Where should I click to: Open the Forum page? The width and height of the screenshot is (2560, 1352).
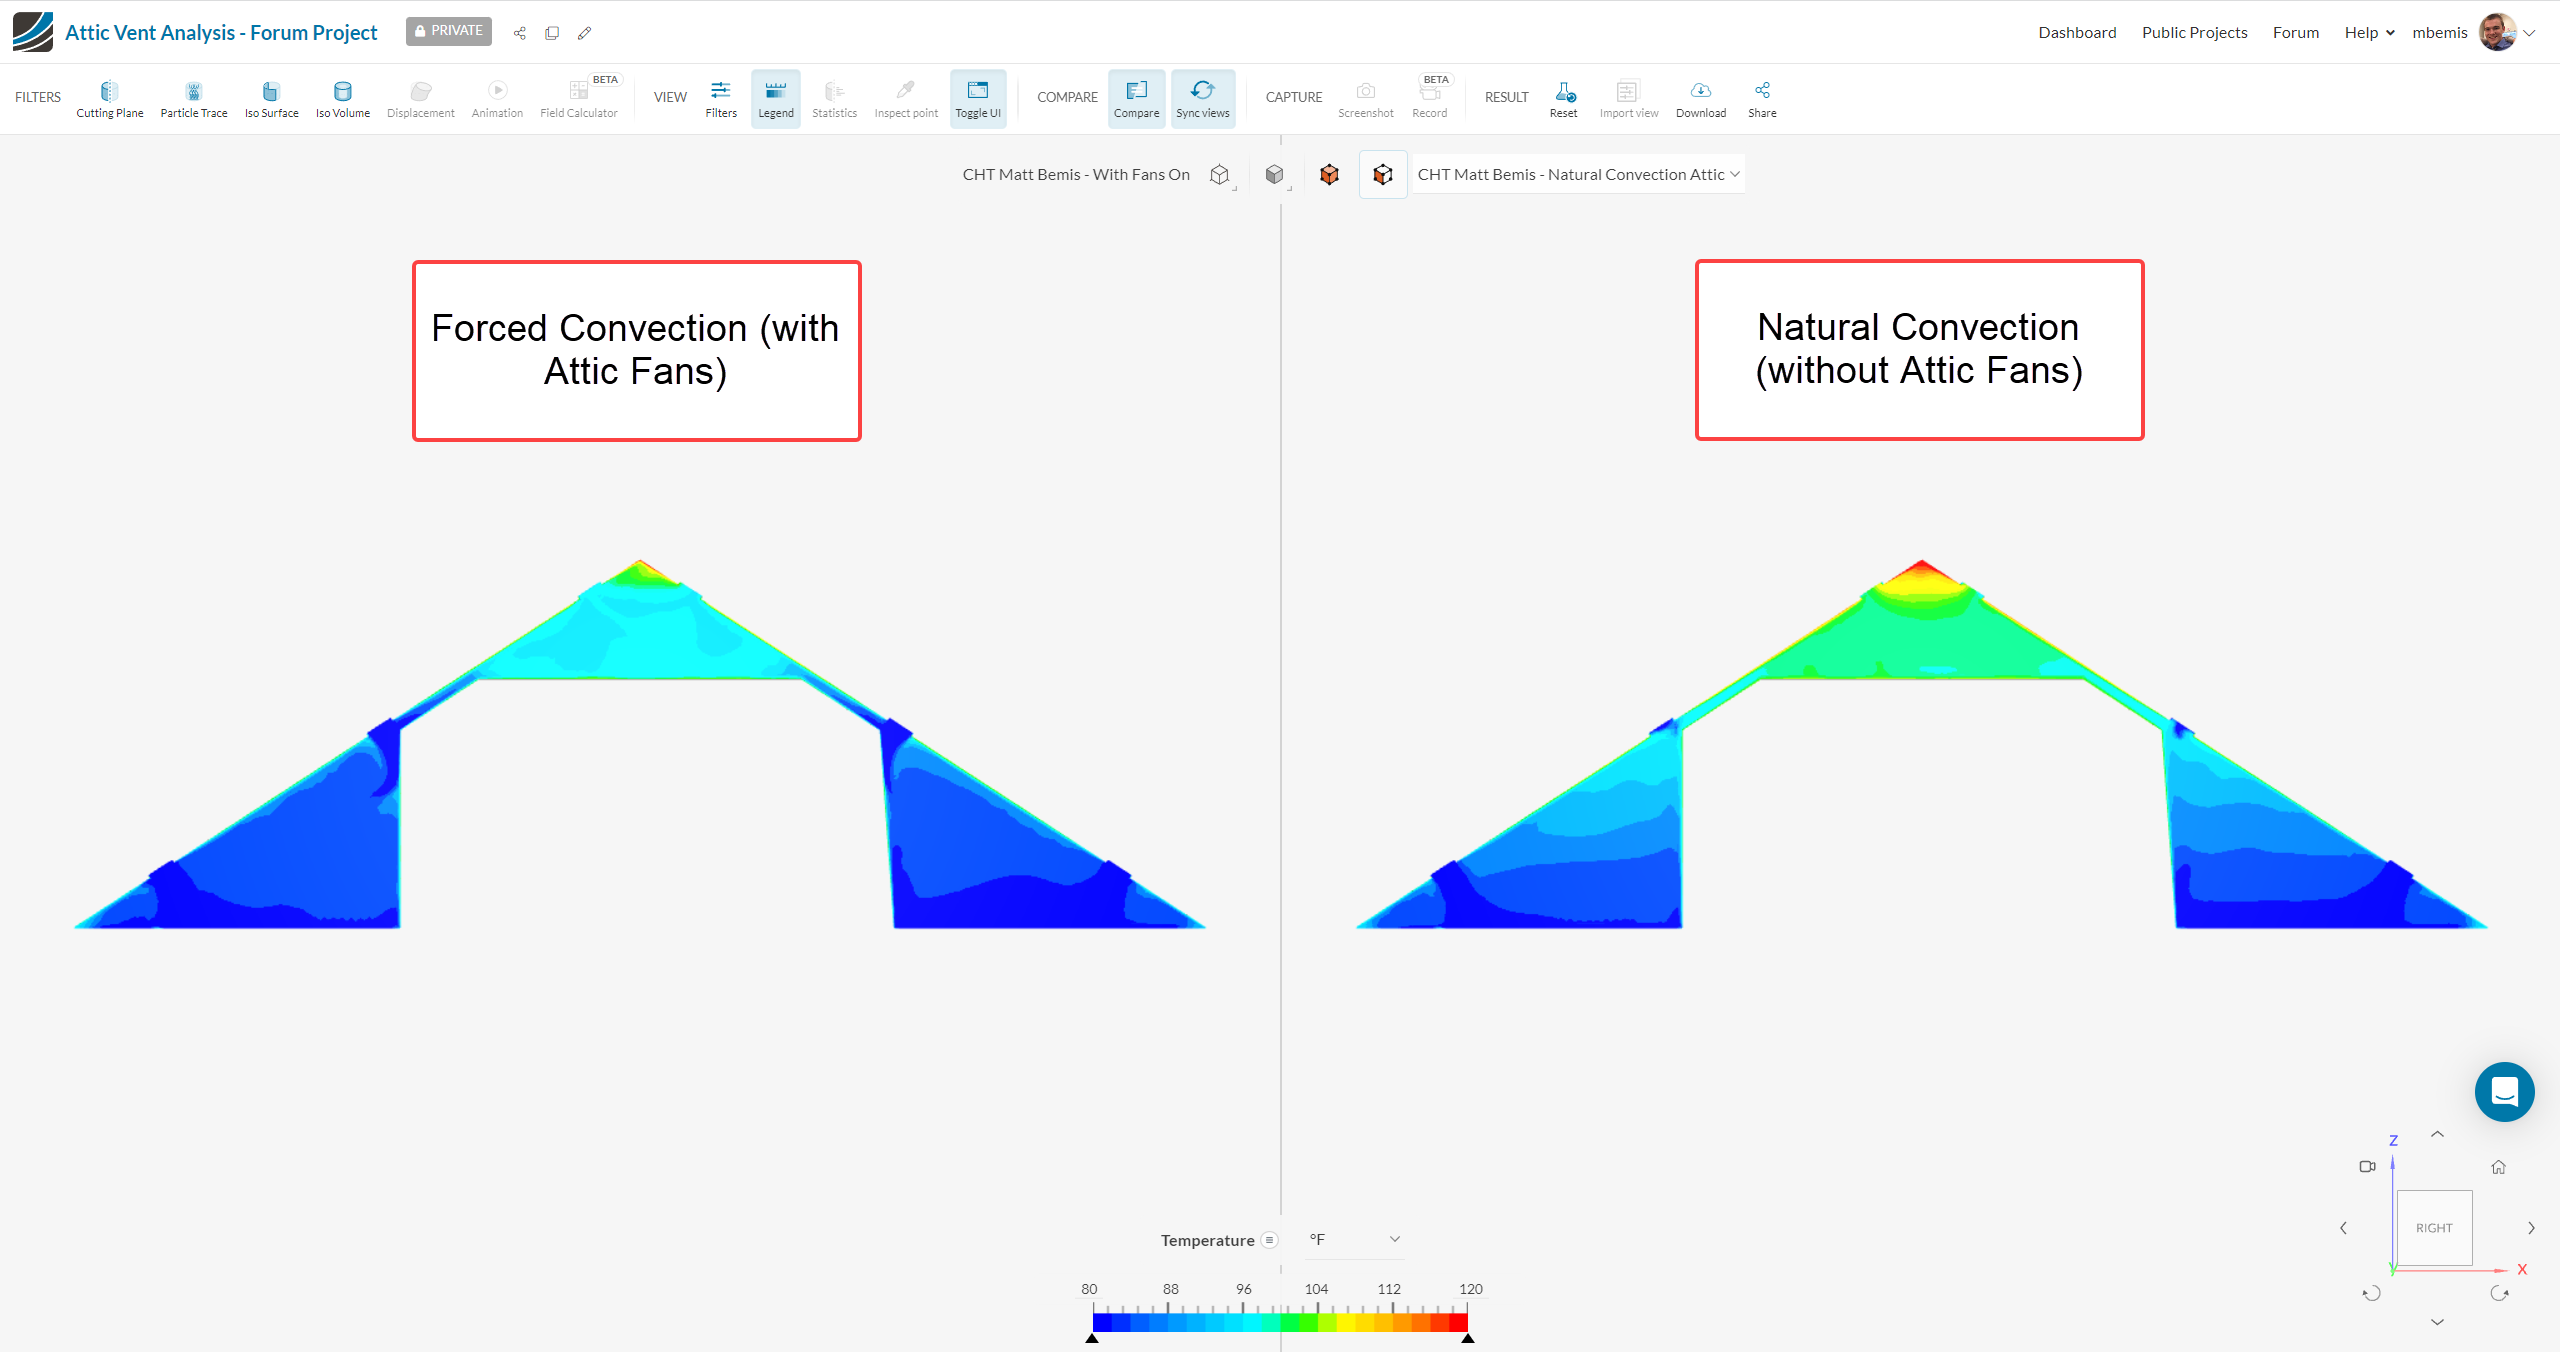click(x=2295, y=32)
